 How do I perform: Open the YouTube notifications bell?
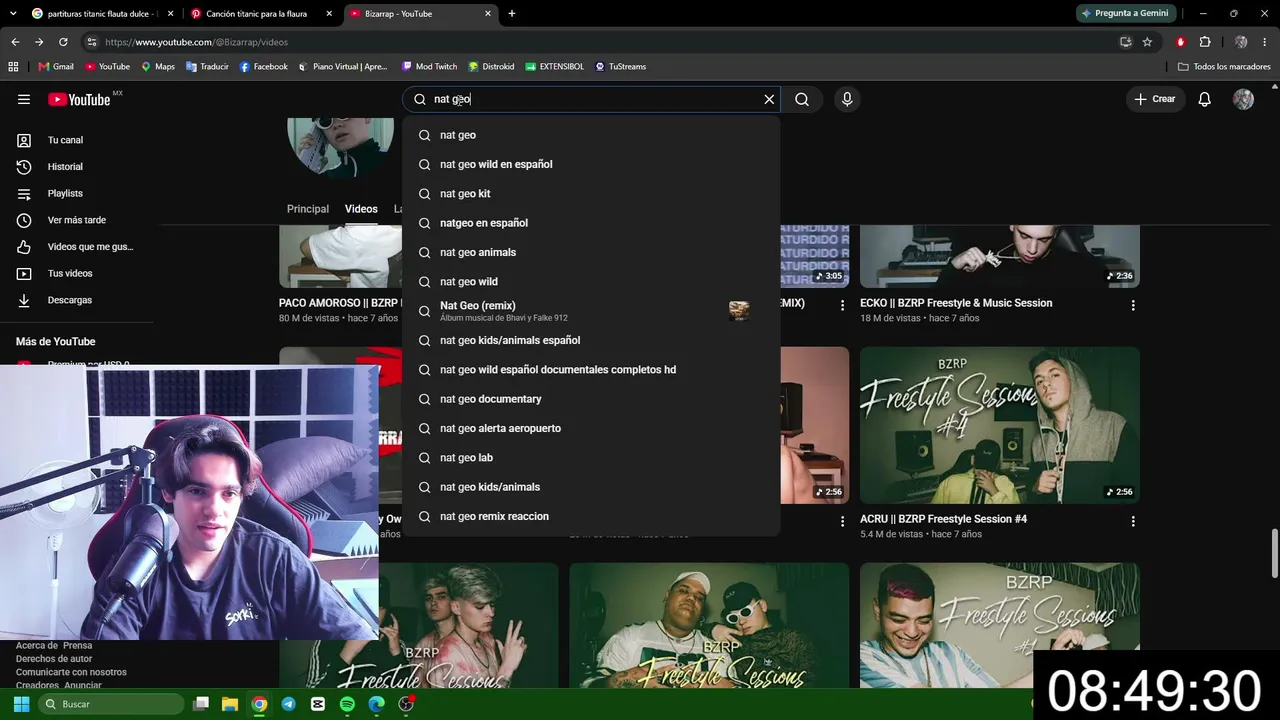pos(1205,99)
